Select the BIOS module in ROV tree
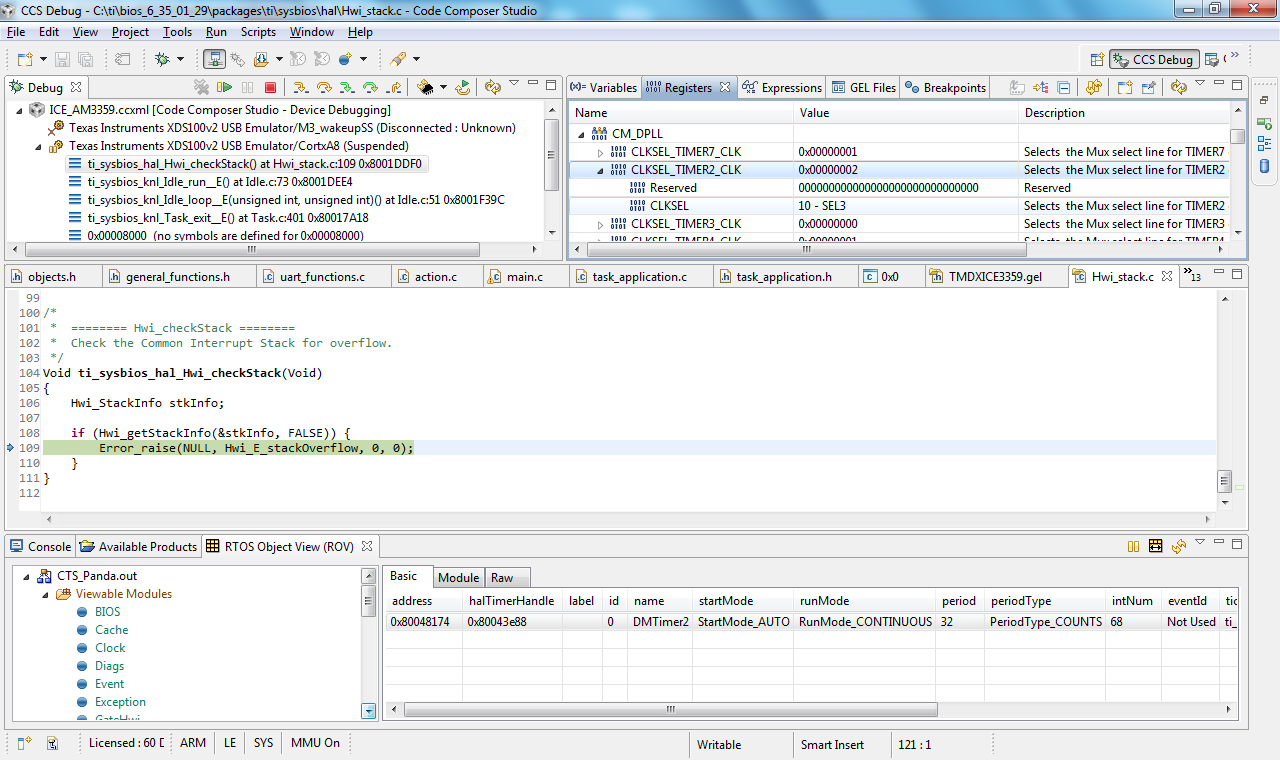 pyautogui.click(x=107, y=612)
